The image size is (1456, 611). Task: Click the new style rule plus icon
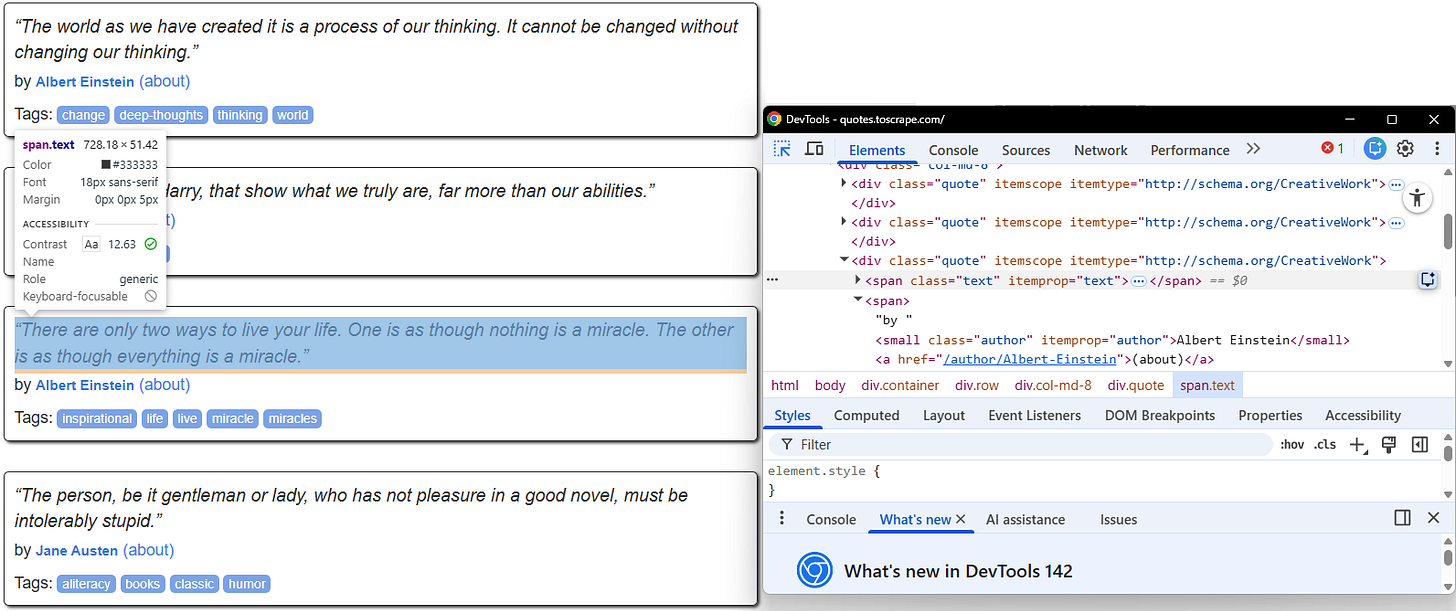tap(1358, 444)
